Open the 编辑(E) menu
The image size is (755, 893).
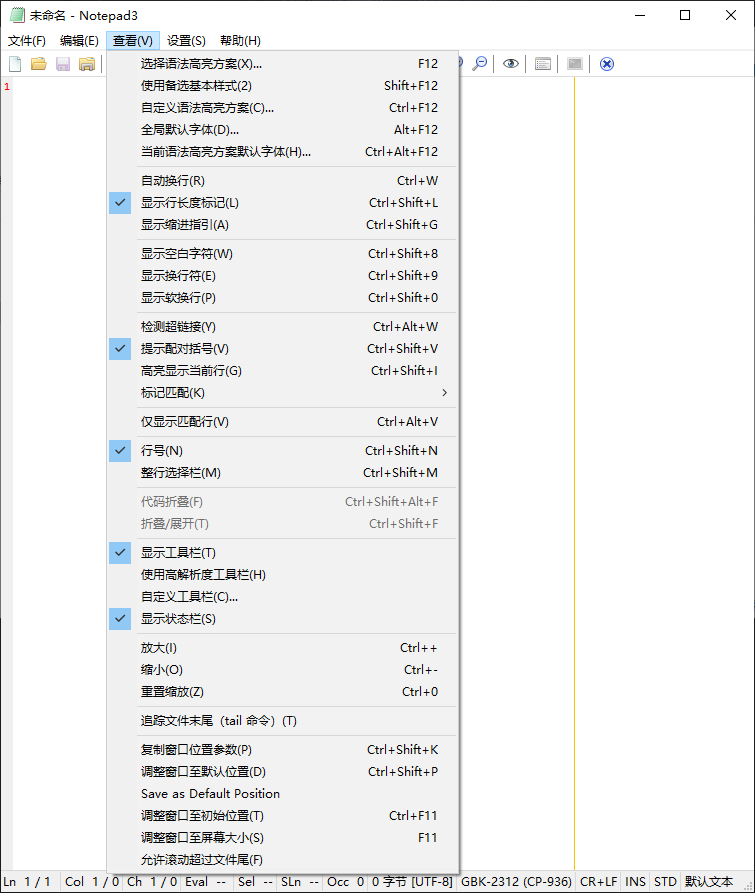[x=79, y=40]
